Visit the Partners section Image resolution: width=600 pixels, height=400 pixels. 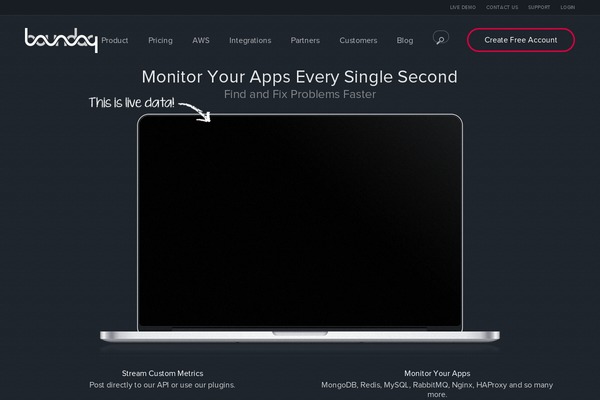[305, 40]
